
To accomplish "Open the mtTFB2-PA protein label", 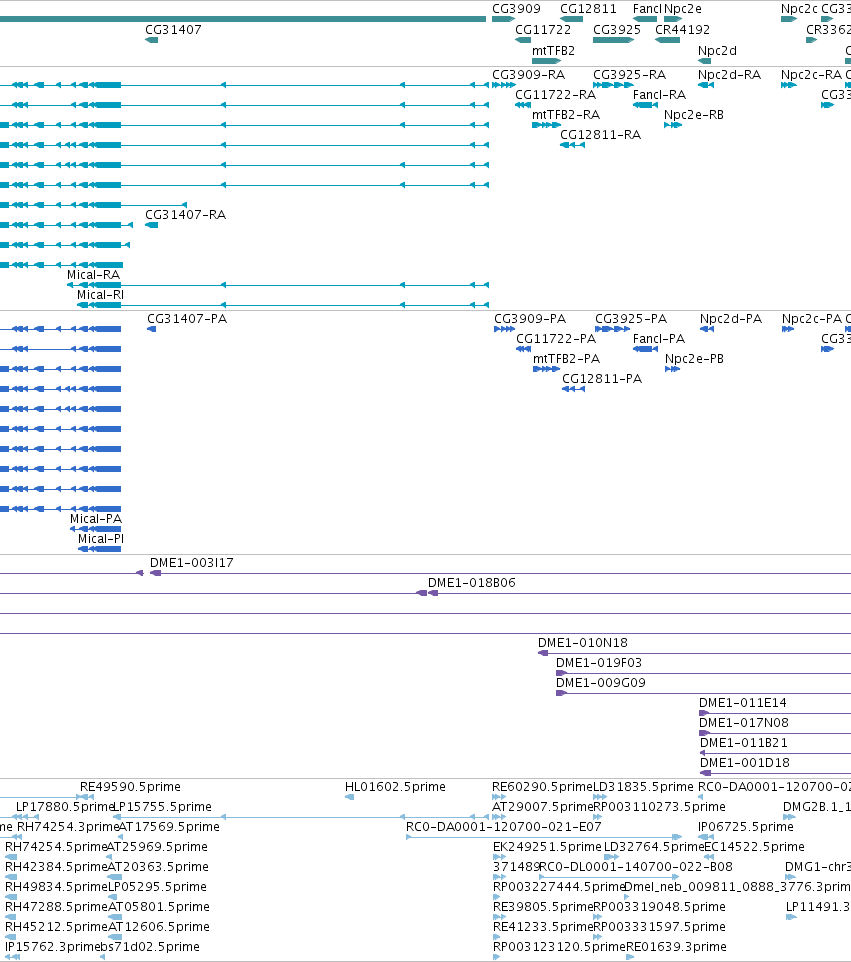I will click(566, 359).
